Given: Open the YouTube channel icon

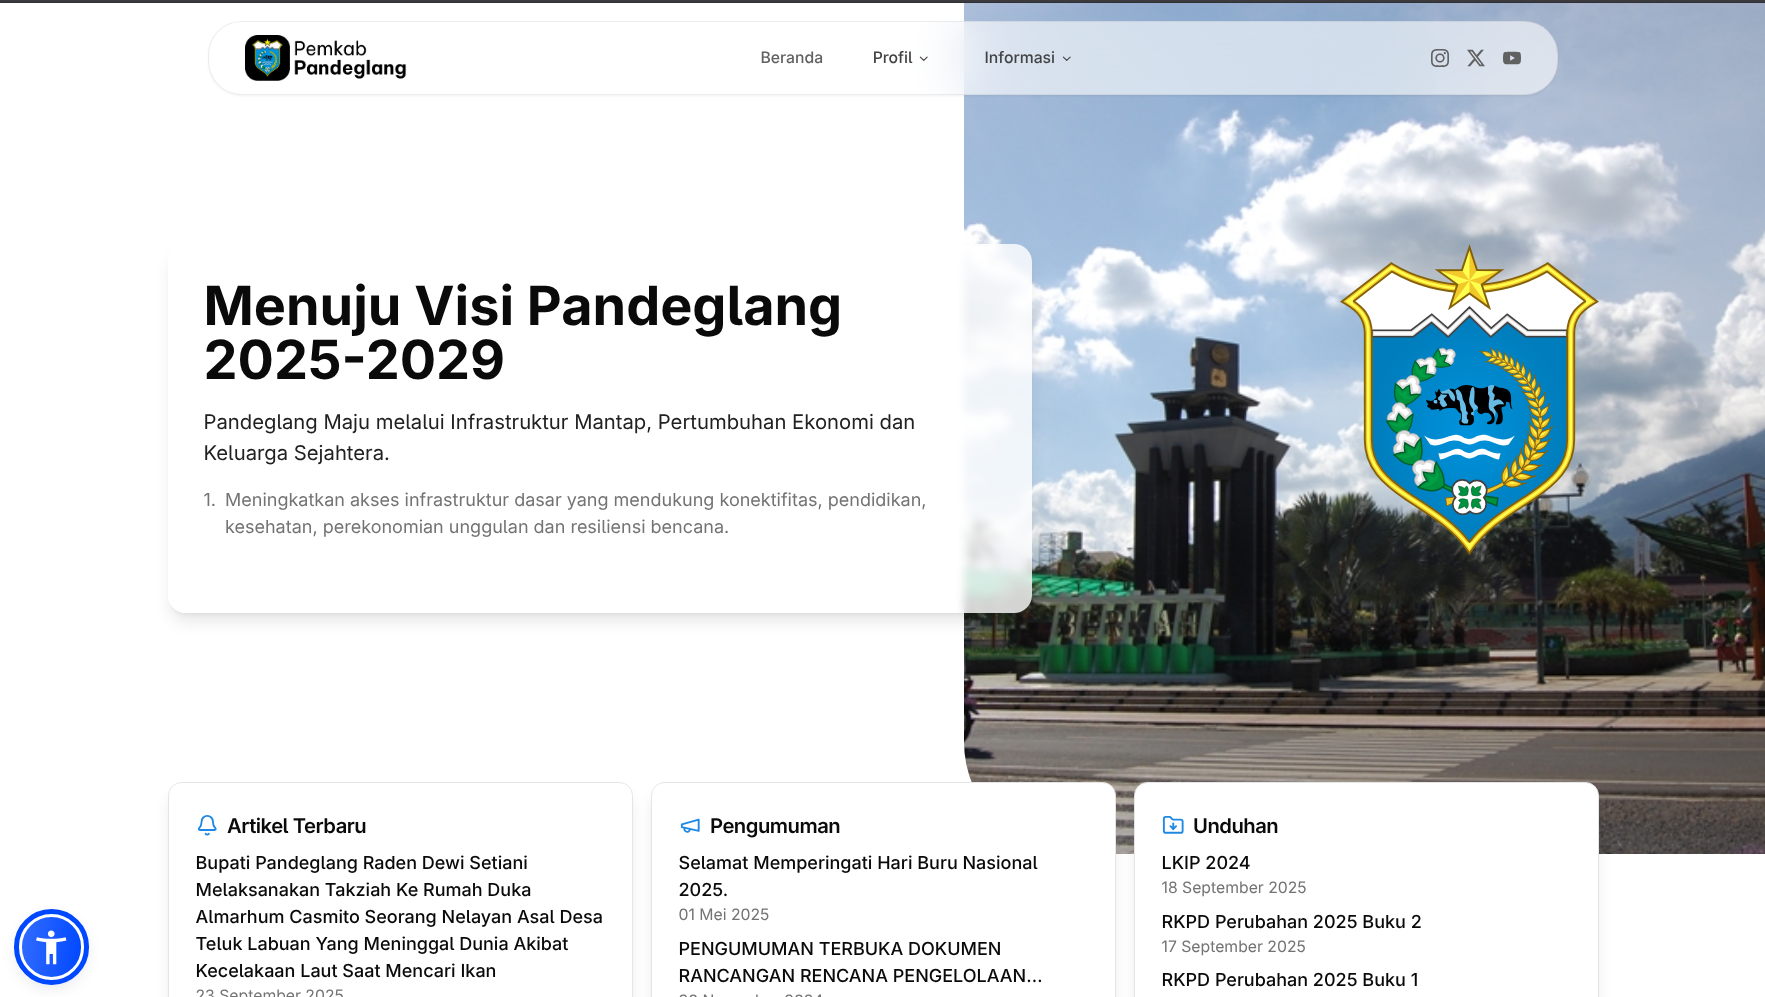Looking at the screenshot, I should [x=1512, y=57].
